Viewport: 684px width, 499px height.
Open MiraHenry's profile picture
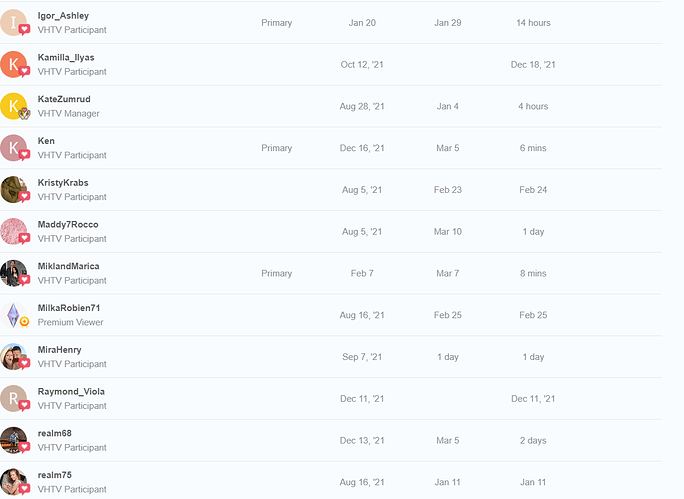click(14, 357)
